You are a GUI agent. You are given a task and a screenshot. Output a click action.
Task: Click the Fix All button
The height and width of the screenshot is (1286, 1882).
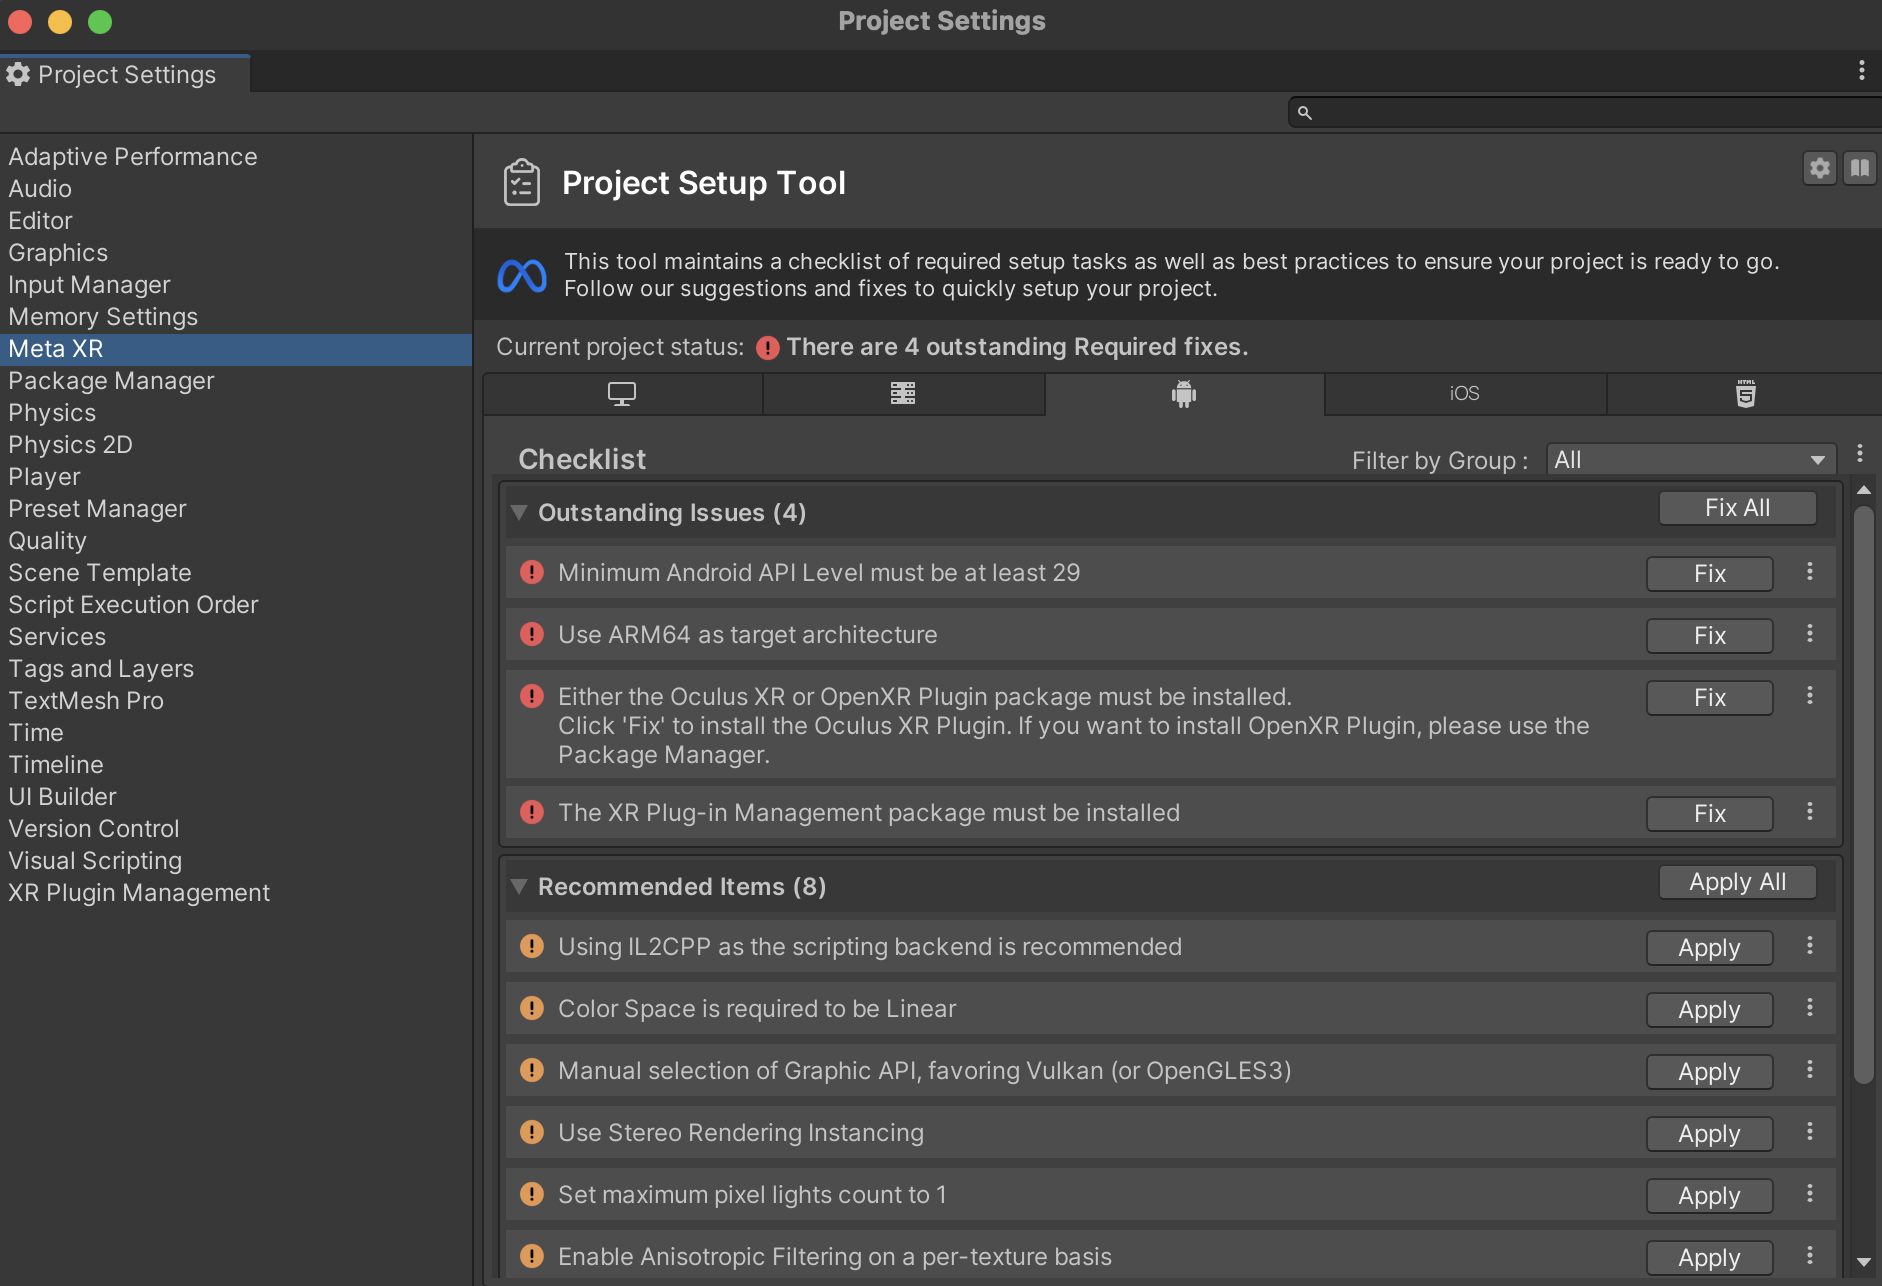(1736, 507)
